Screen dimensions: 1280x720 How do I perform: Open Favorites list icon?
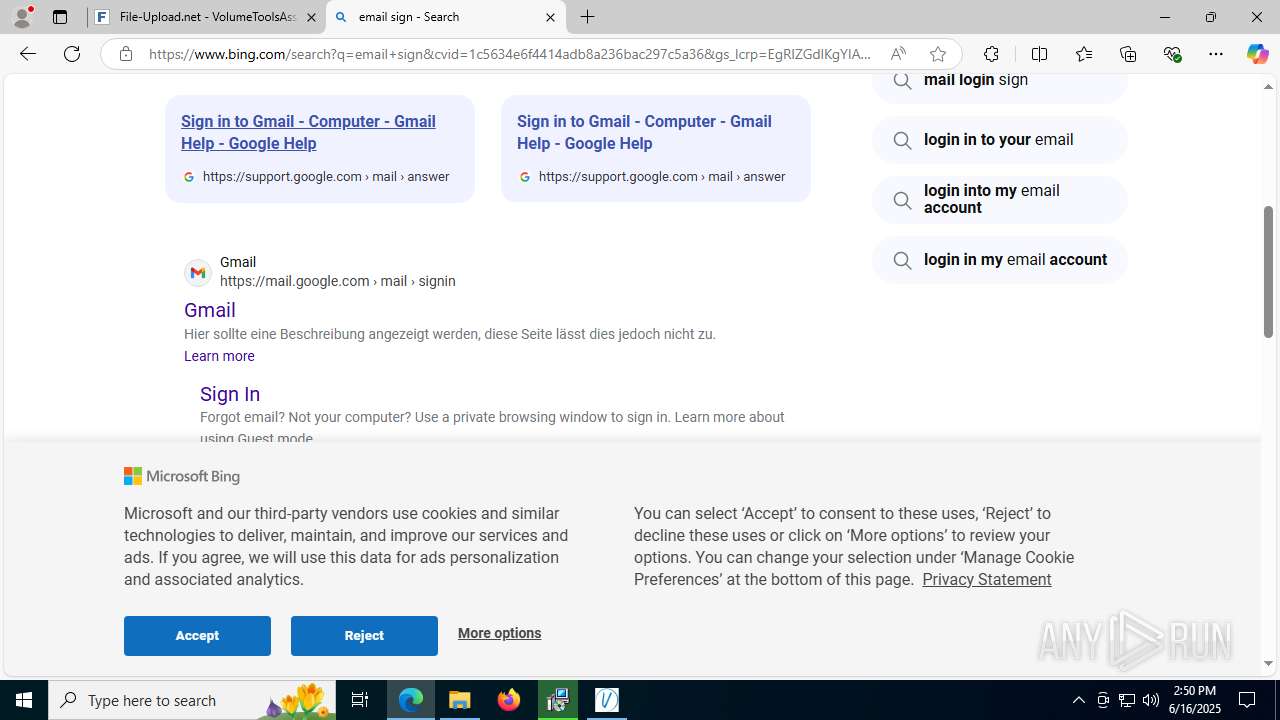[1084, 54]
